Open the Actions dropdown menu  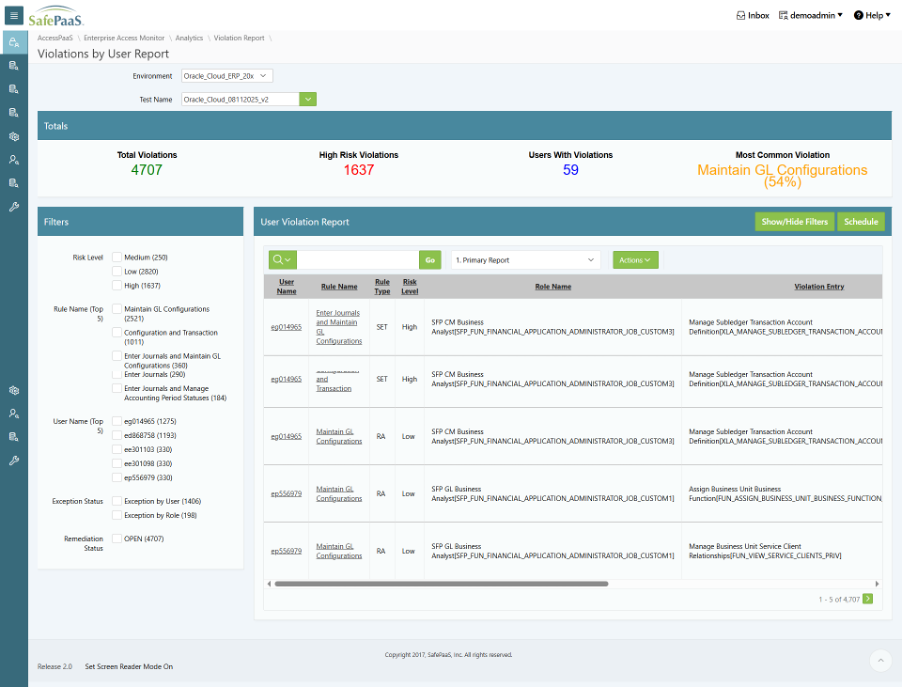pos(635,260)
